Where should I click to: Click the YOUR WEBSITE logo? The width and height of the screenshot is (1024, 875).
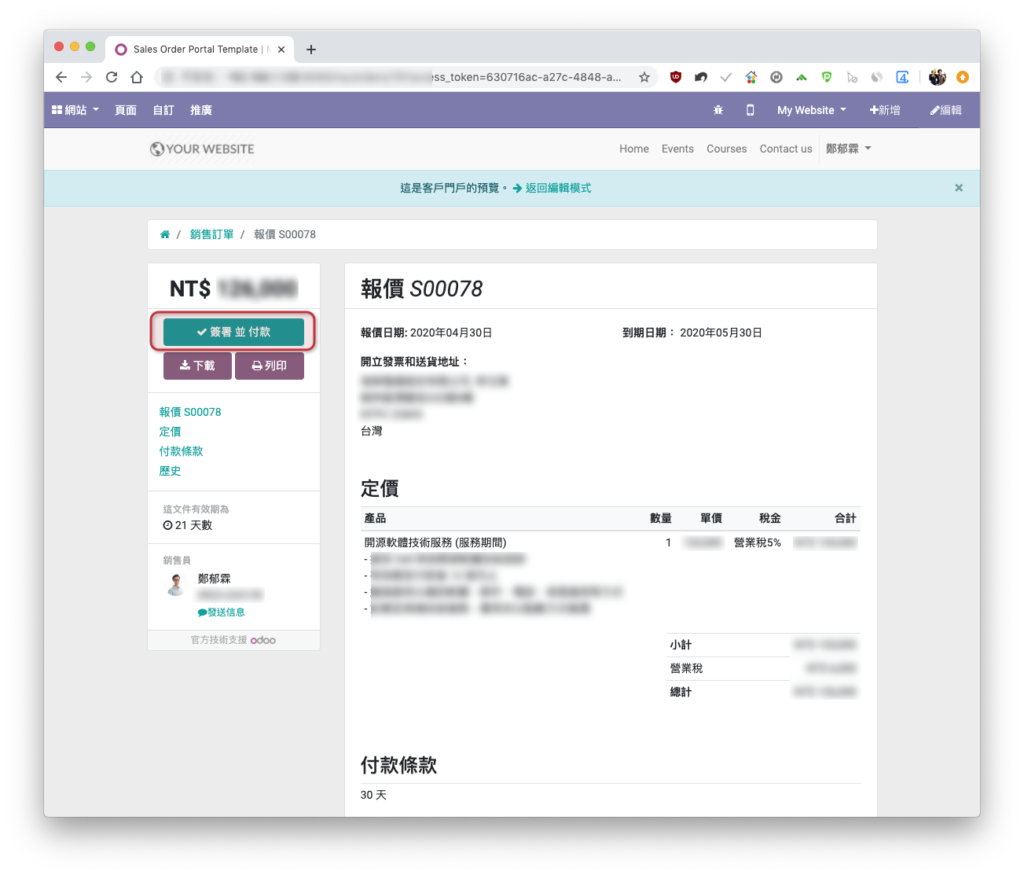click(202, 149)
